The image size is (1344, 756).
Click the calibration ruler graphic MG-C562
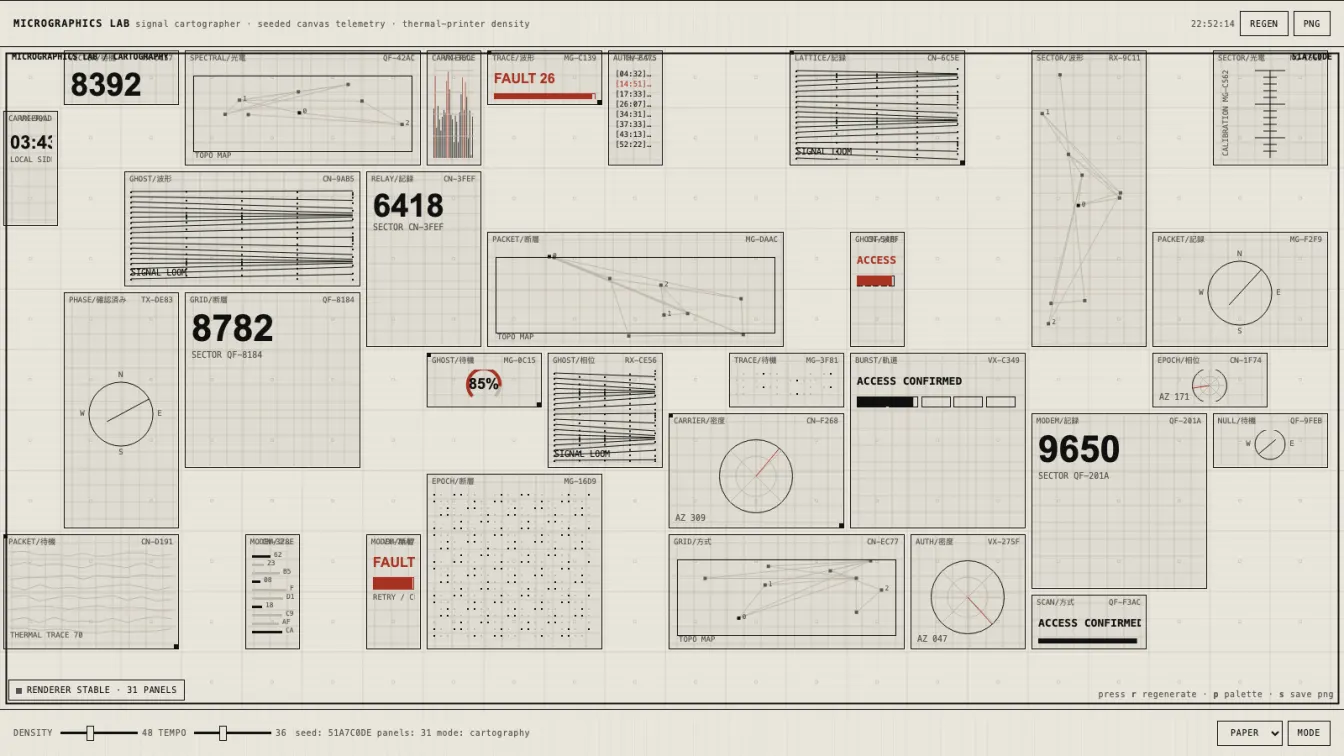click(1270, 113)
